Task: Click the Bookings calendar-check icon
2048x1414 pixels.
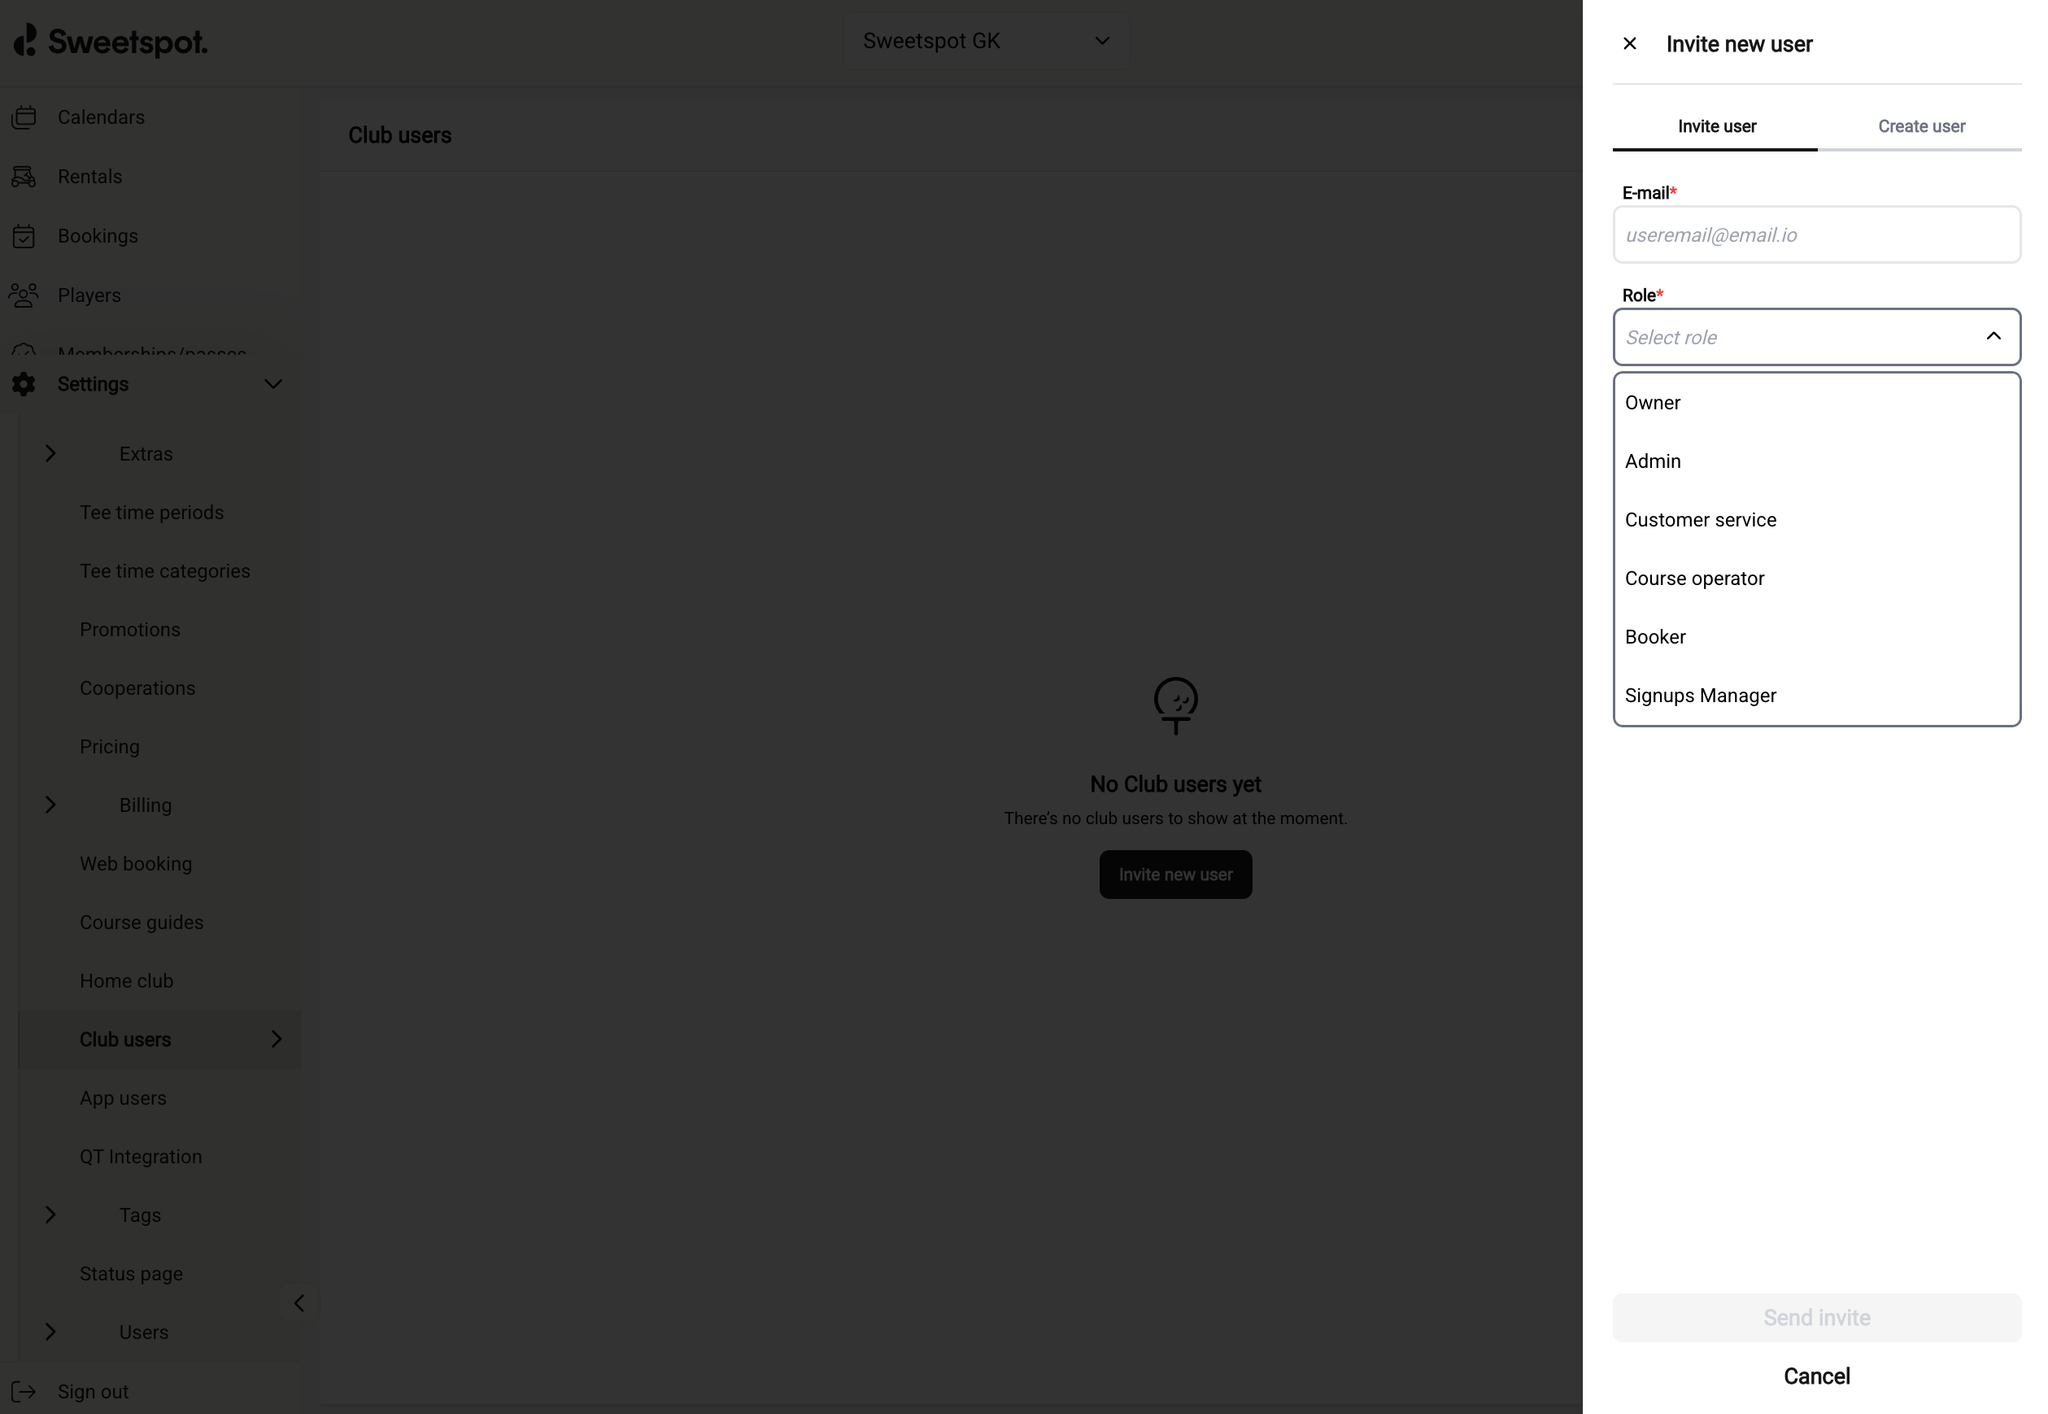Action: pos(24,236)
